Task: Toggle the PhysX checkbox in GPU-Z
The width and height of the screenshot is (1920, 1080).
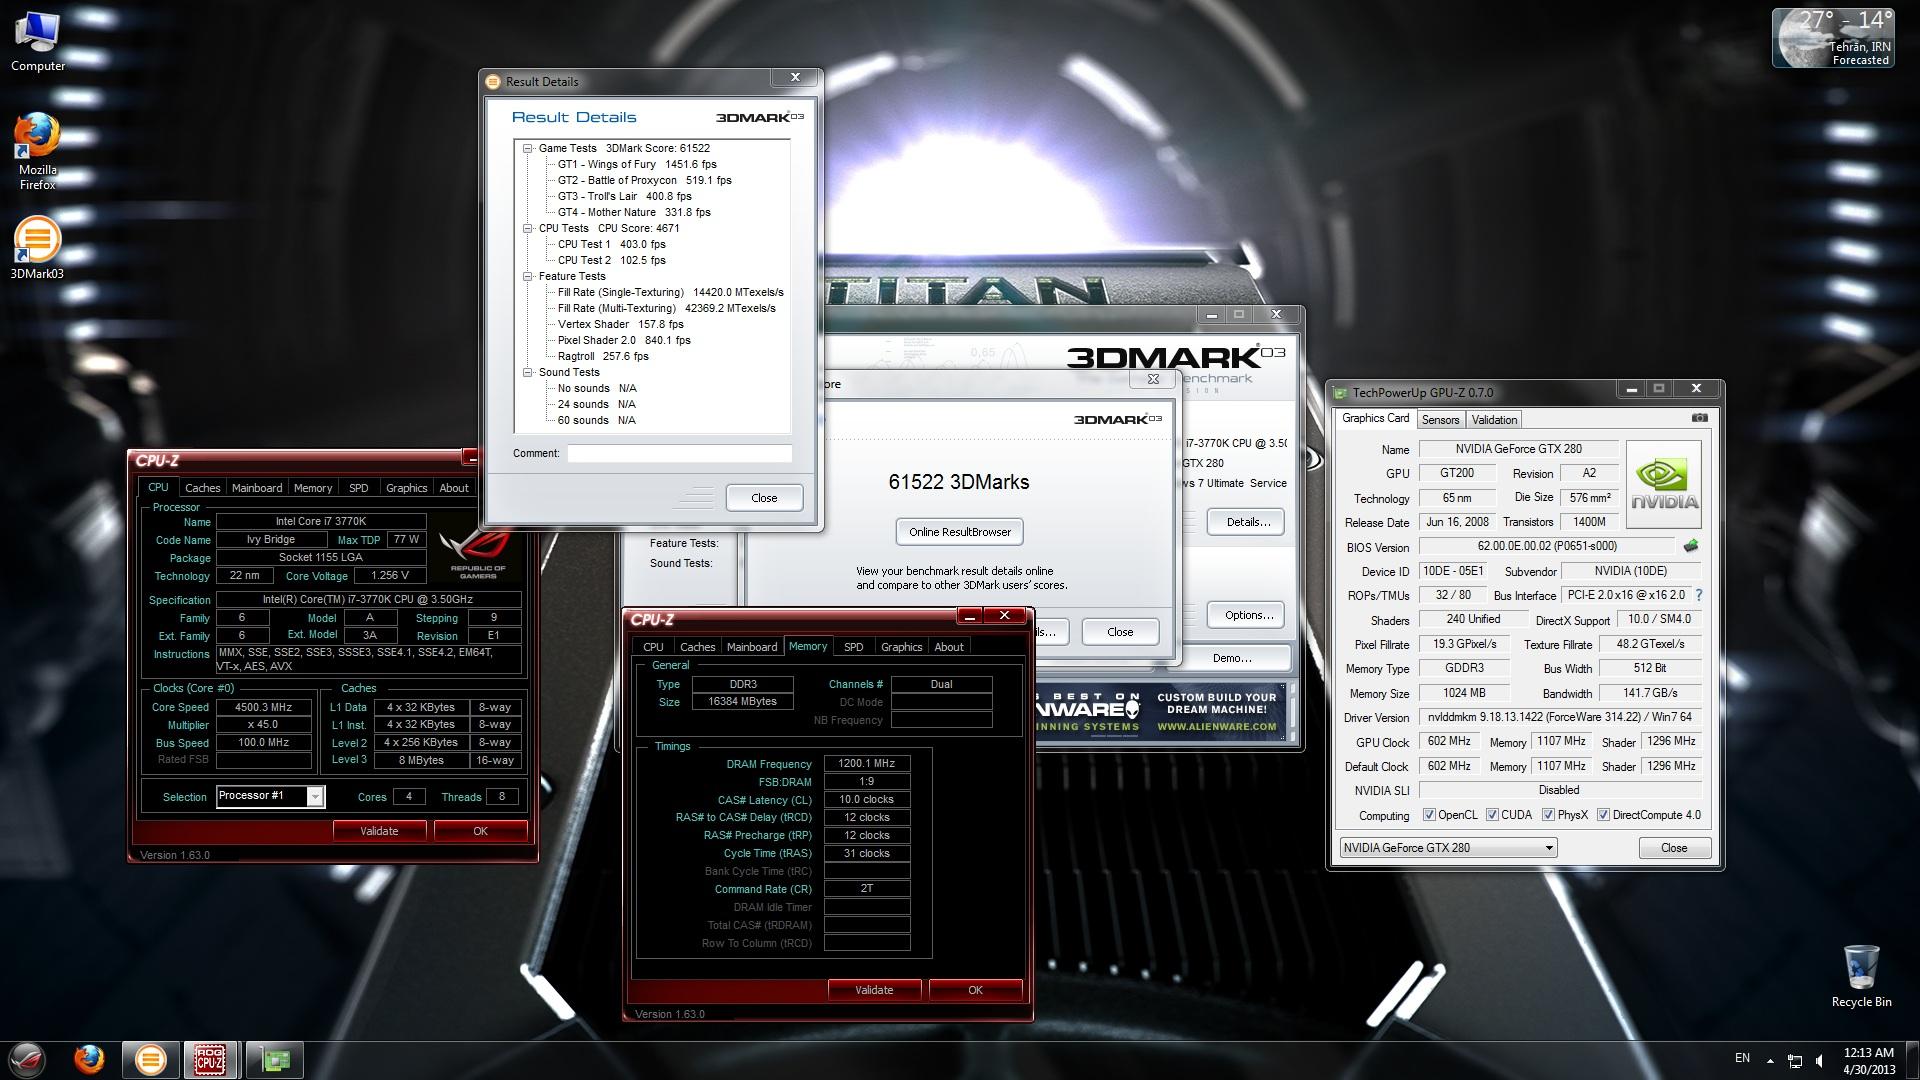Action: [x=1548, y=815]
